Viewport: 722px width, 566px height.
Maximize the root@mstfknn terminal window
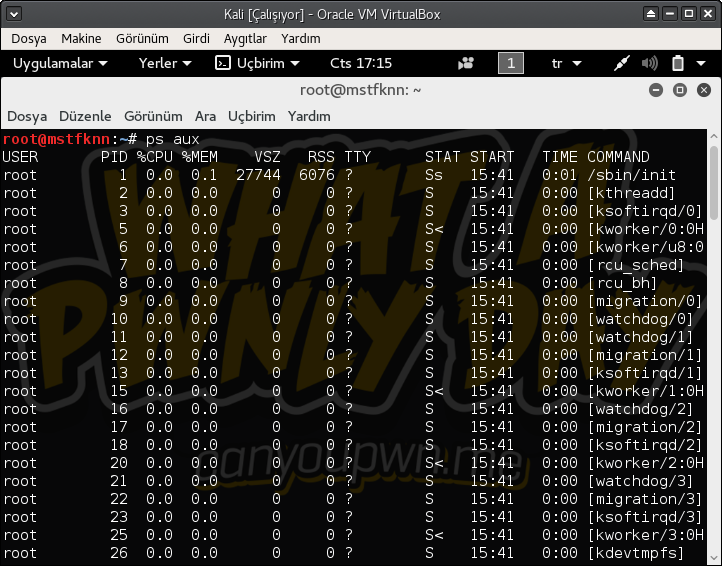pos(679,90)
